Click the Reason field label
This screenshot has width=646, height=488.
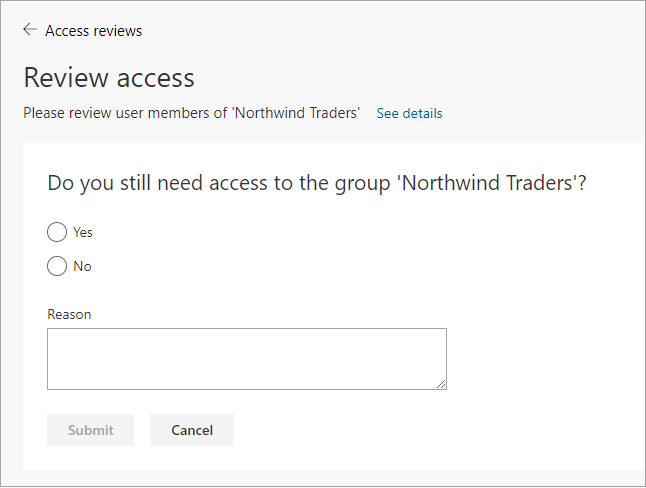[x=69, y=314]
